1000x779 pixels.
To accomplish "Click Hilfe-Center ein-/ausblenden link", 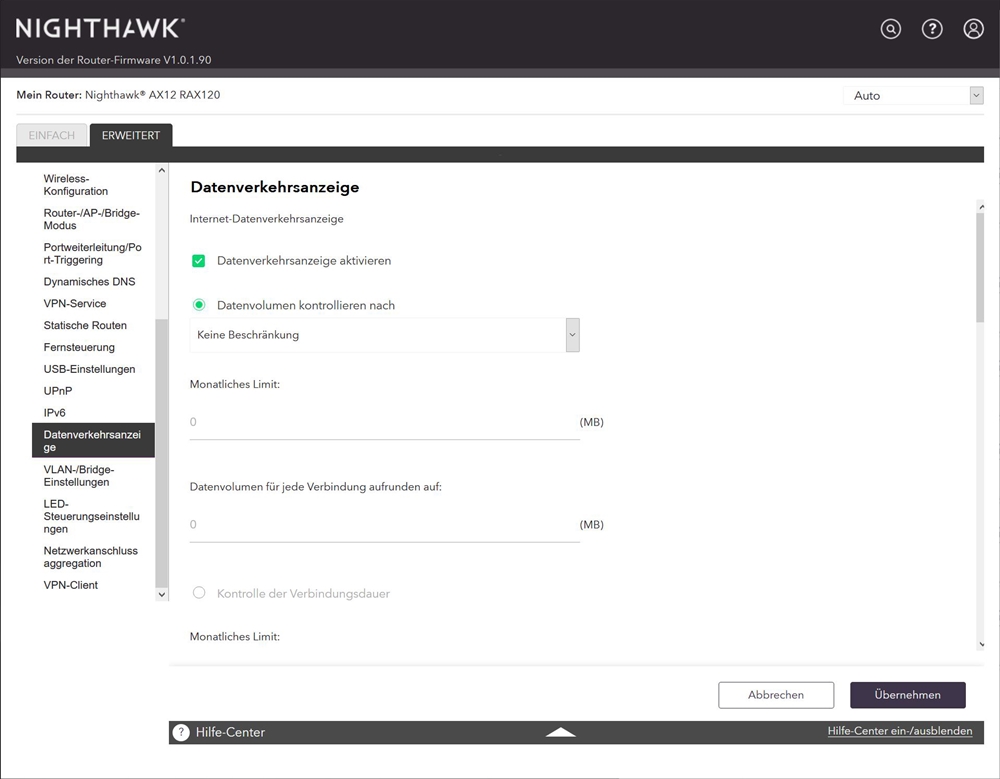I will click(x=899, y=731).
